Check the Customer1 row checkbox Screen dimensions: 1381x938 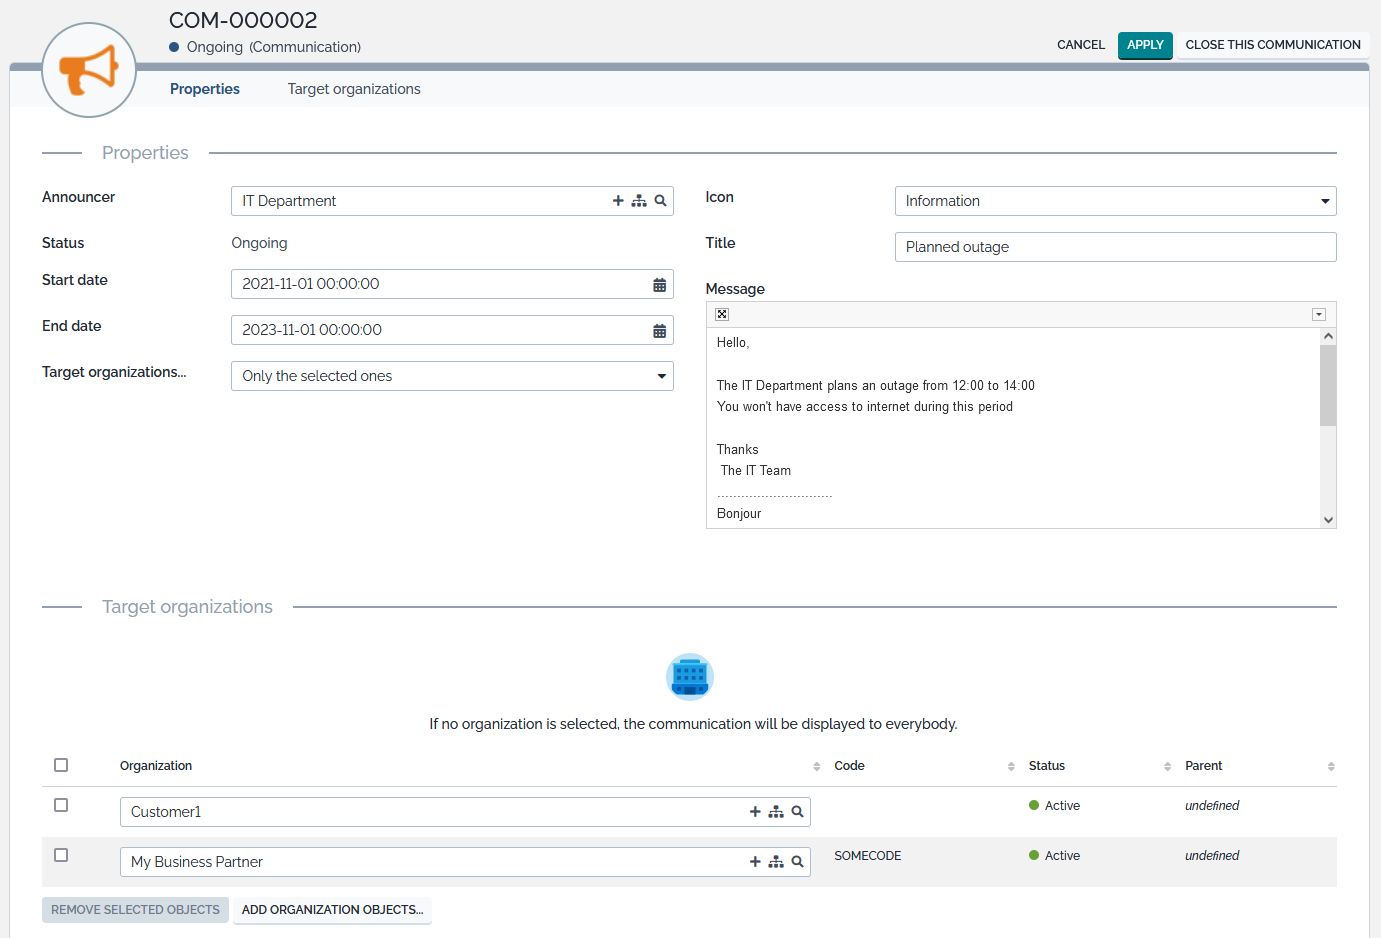tap(61, 805)
